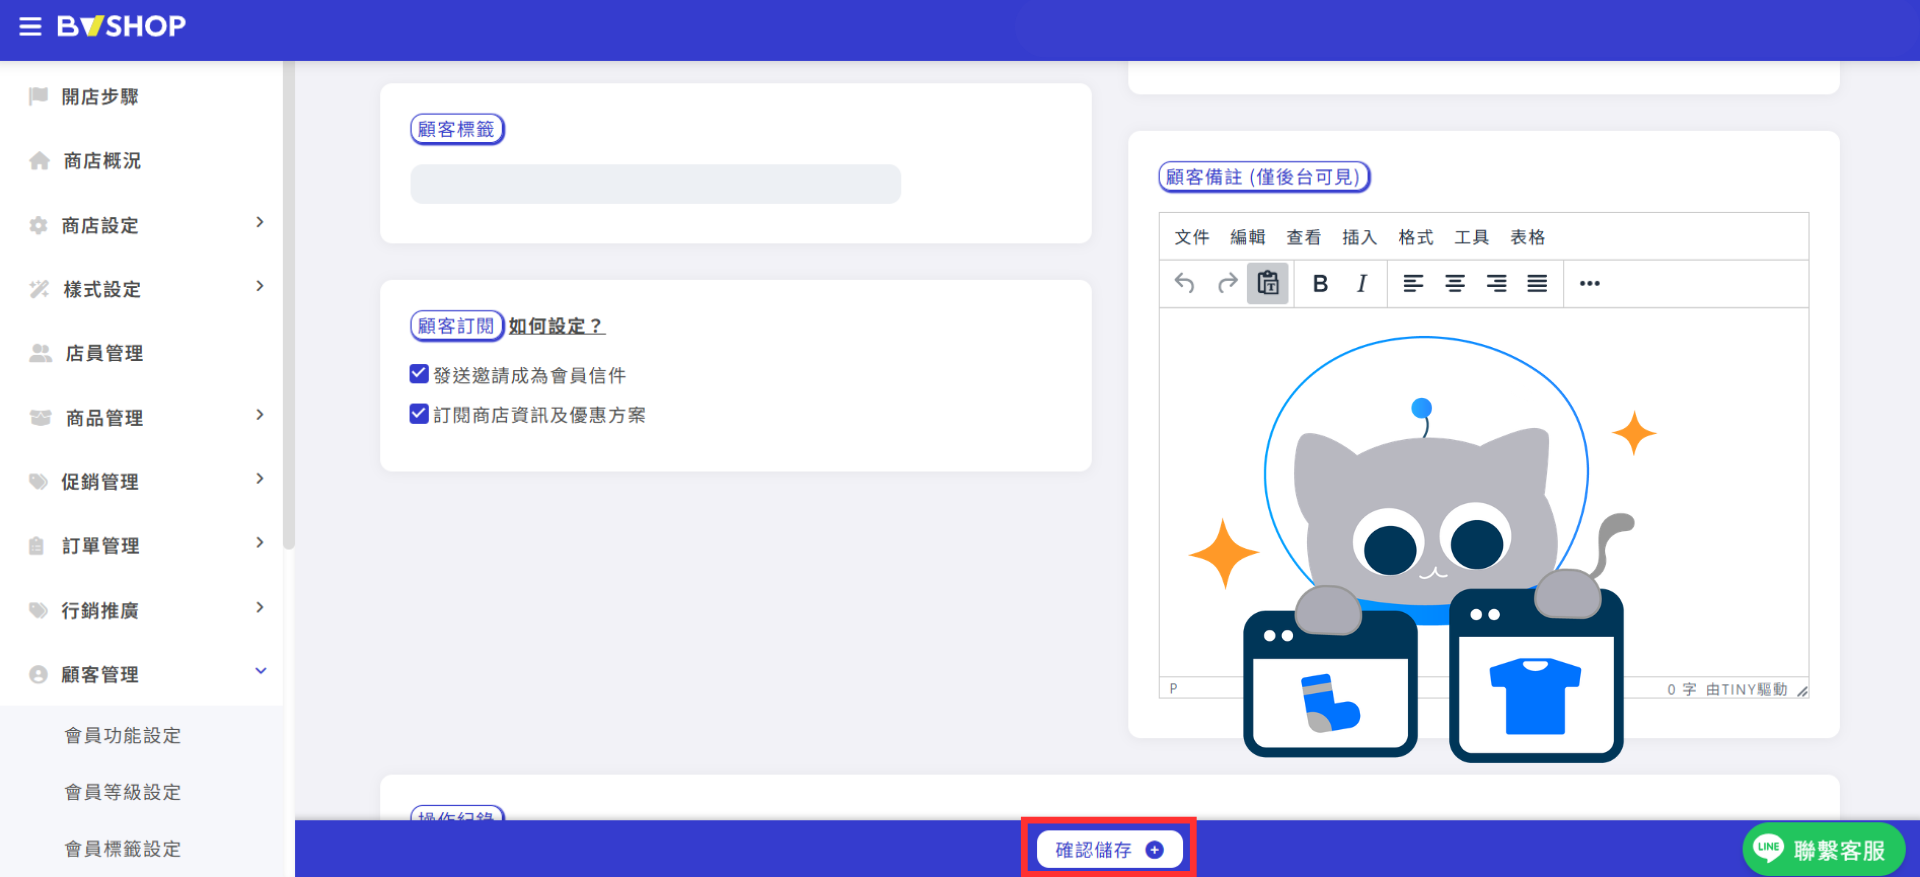
Task: Toggle the paste as text icon
Action: coord(1268,284)
